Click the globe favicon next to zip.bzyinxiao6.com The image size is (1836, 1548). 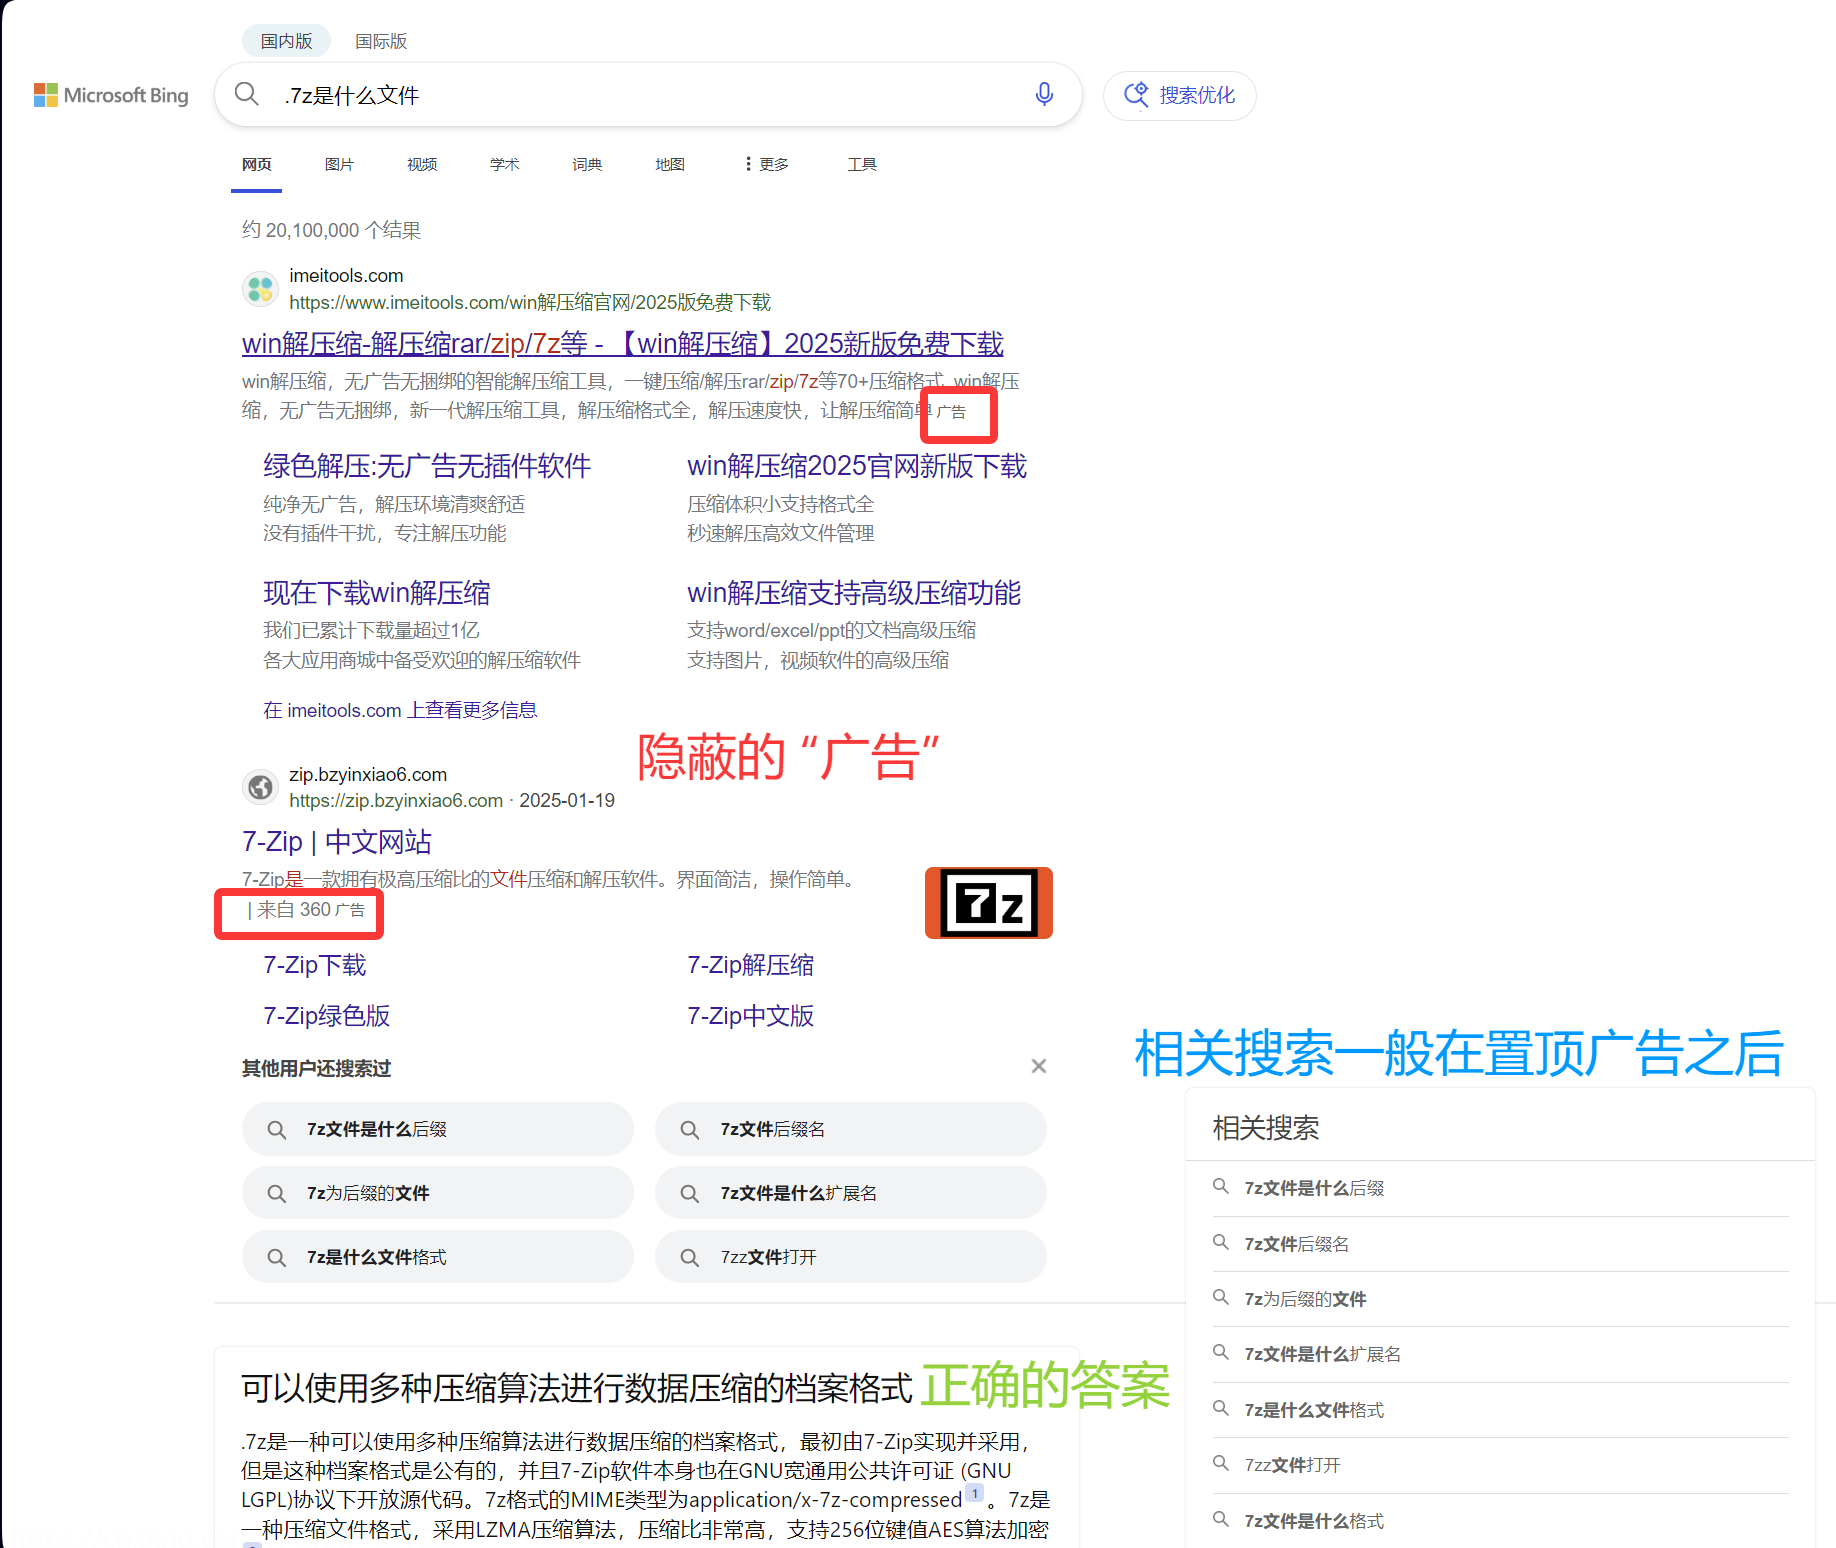click(260, 787)
